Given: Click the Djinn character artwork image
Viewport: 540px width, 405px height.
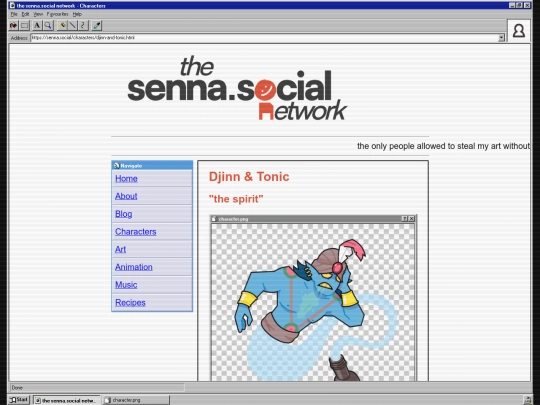Looking at the screenshot, I should [x=313, y=302].
